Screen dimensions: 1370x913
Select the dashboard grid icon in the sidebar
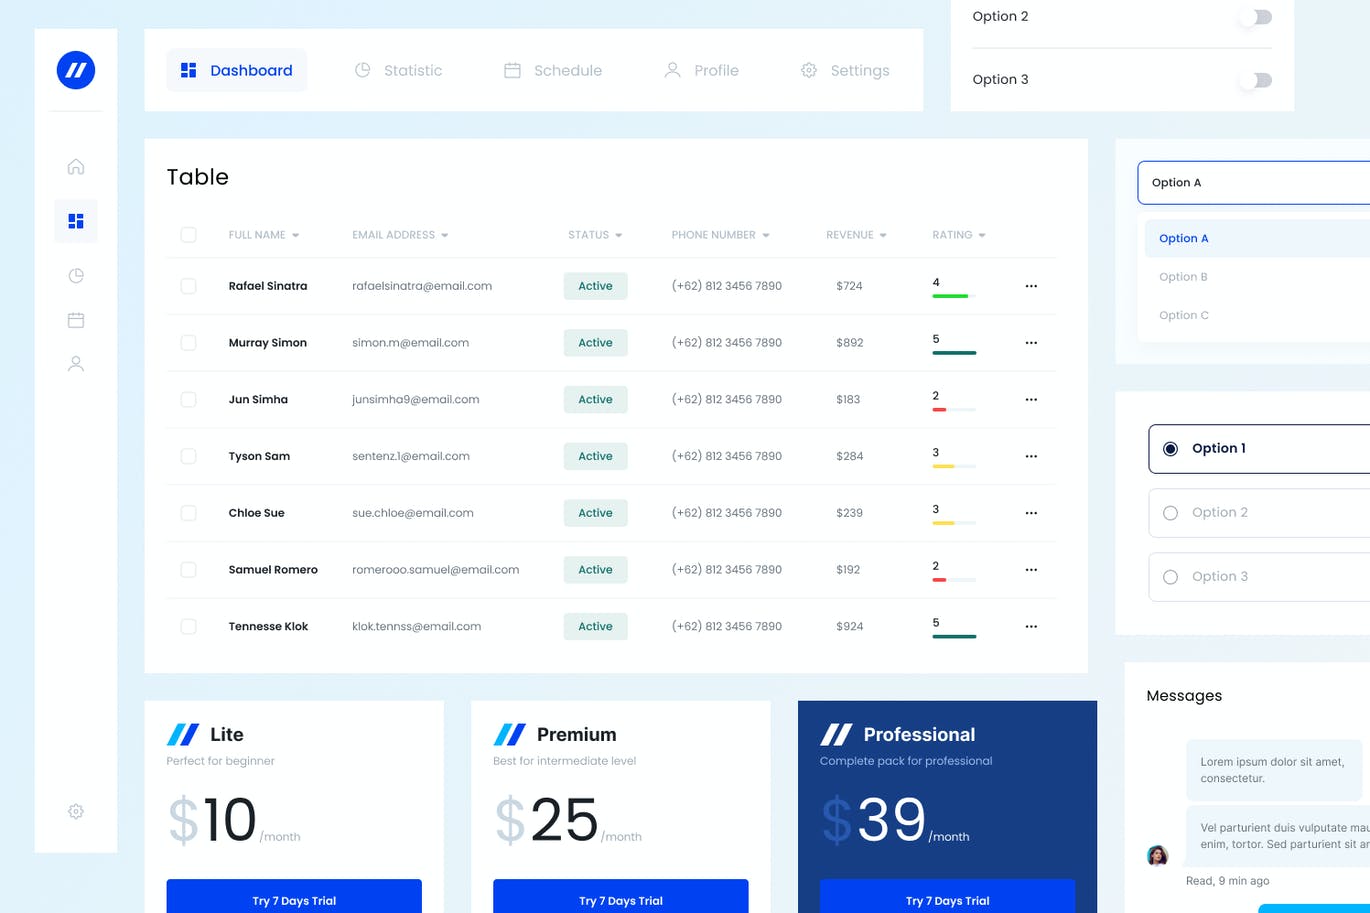click(76, 221)
